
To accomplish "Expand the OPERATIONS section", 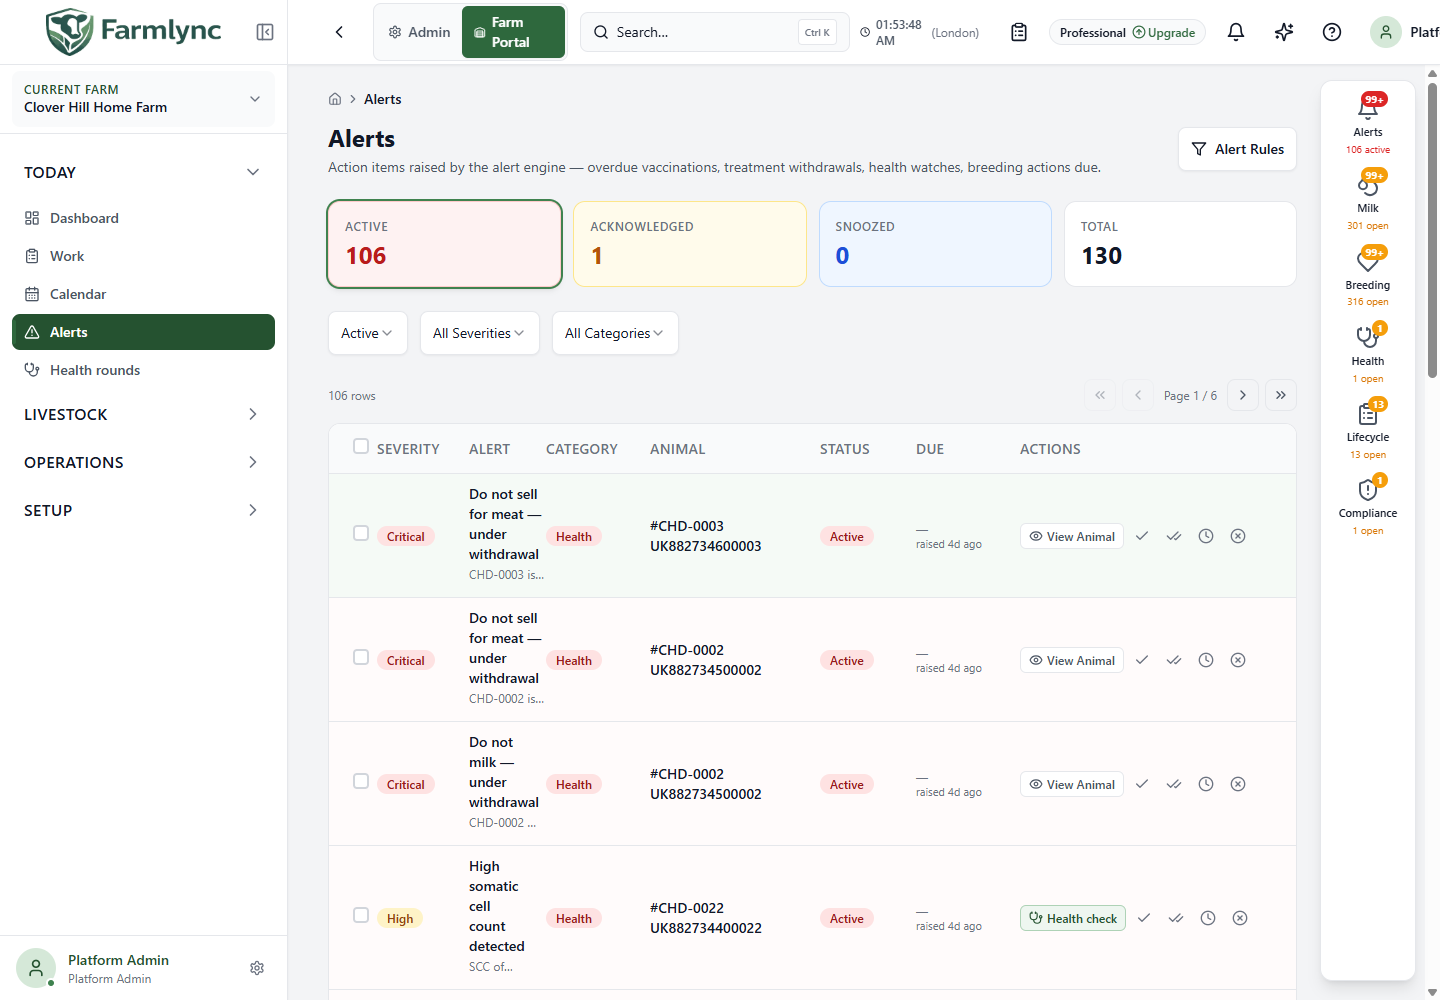I will 143,462.
